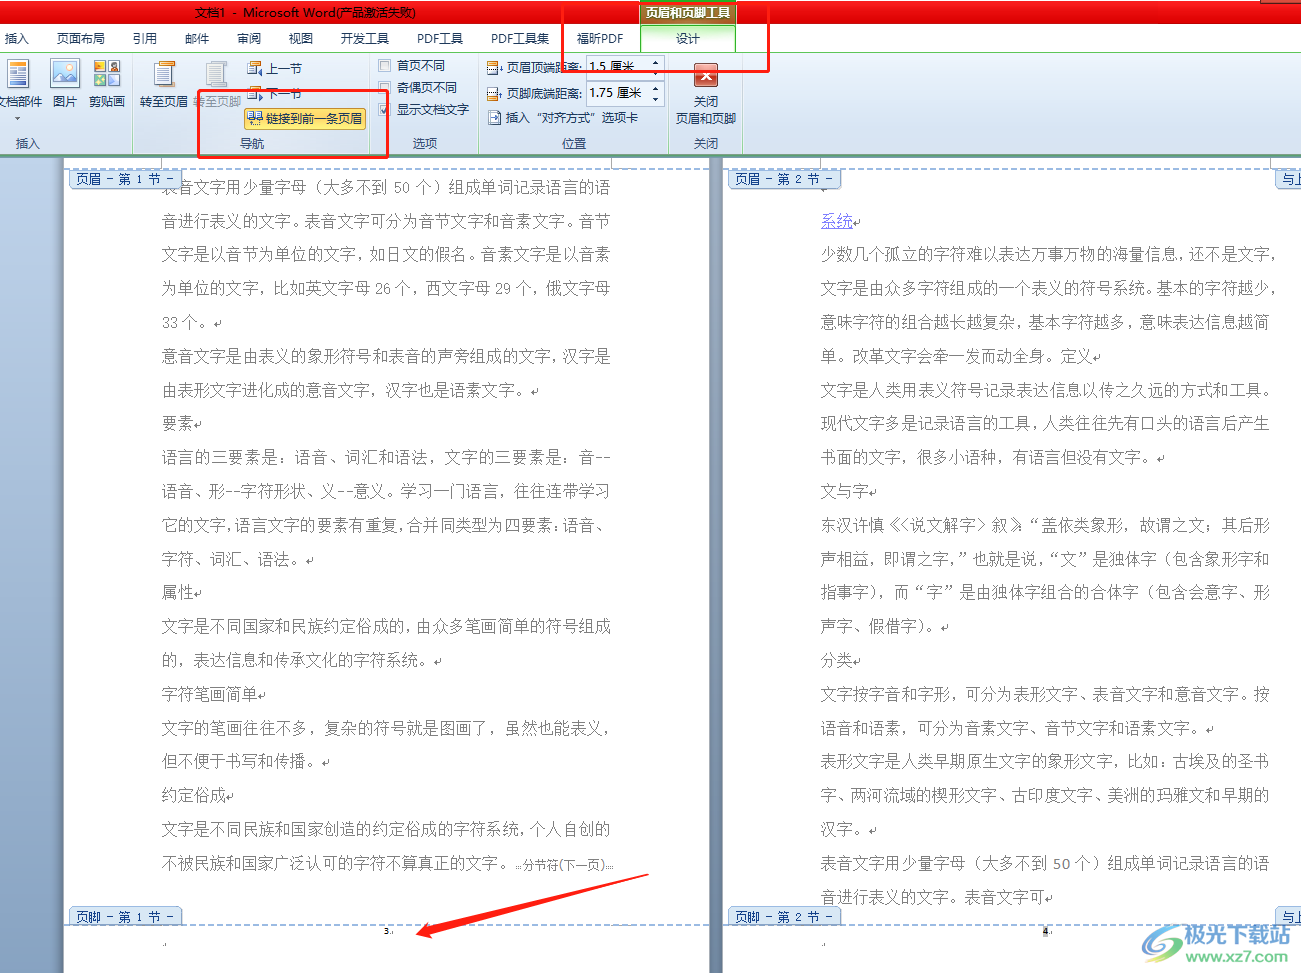The height and width of the screenshot is (973, 1301).
Task: Enable 首页不同 checkbox
Action: pyautogui.click(x=384, y=66)
